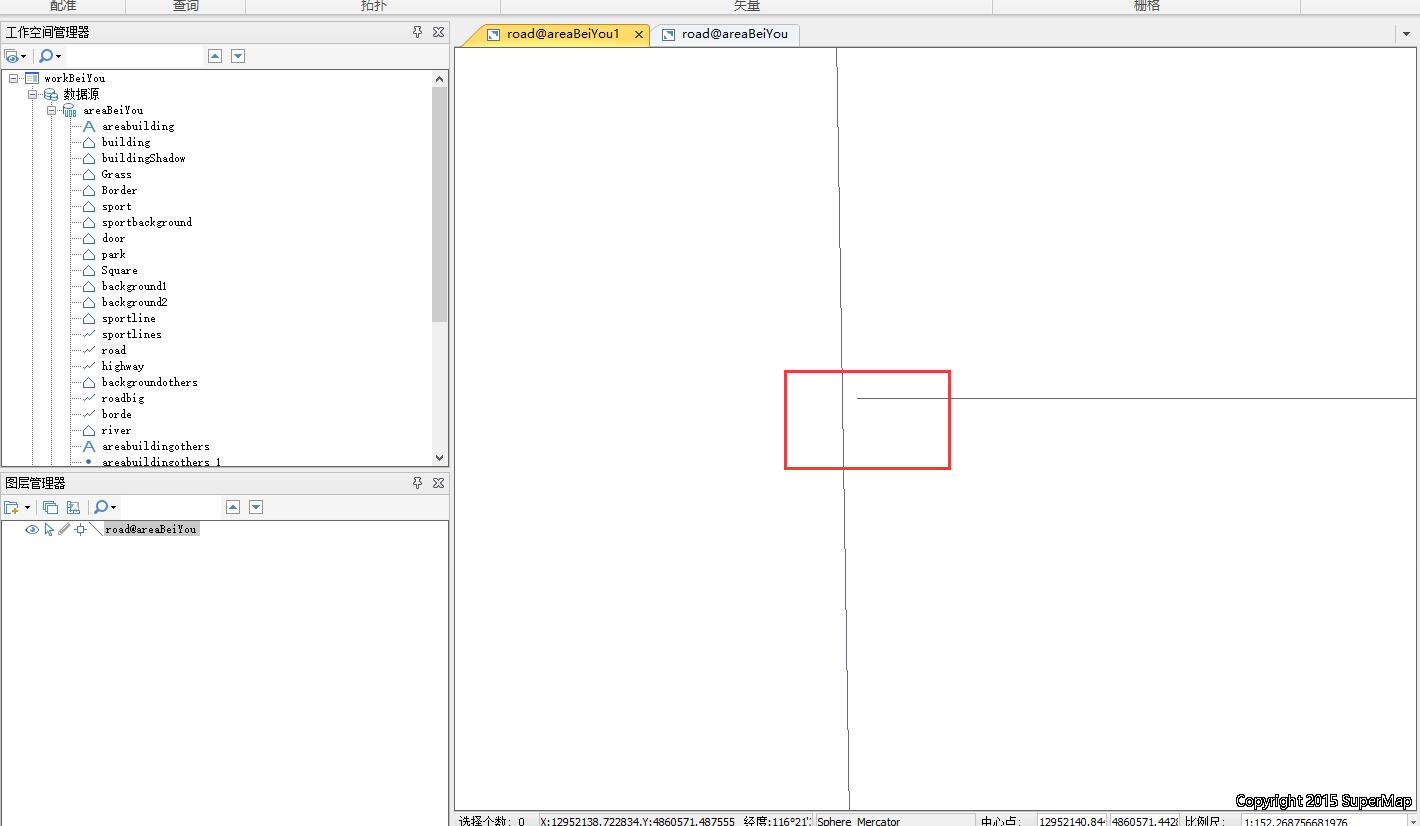Close the layer manager panel
Viewport: 1420px width, 826px height.
438,483
